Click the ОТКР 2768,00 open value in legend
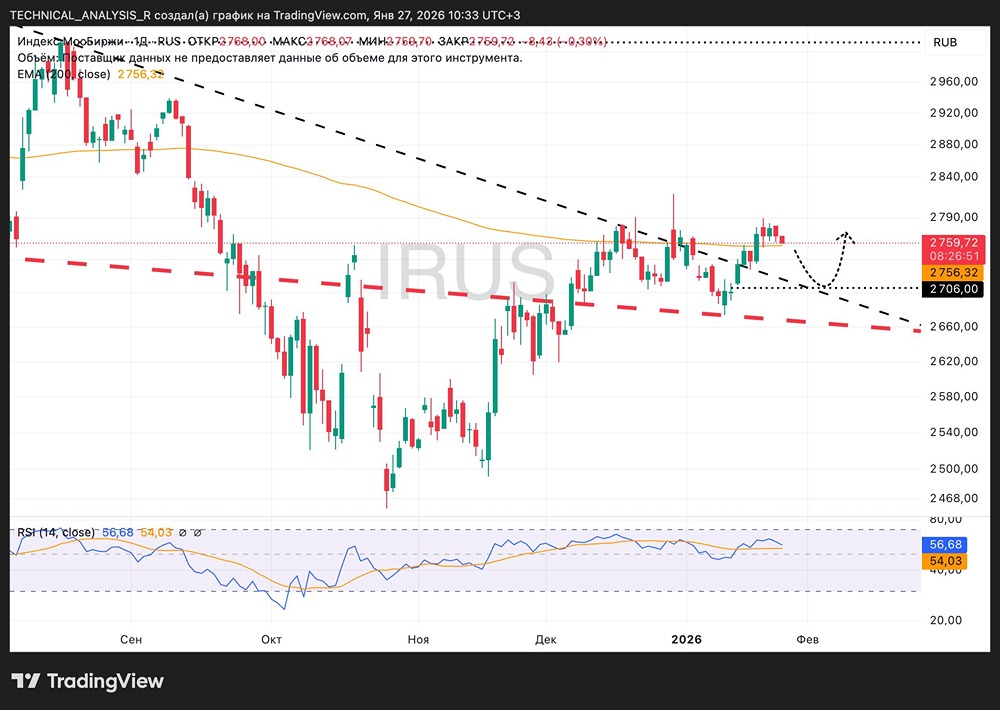This screenshot has width=1000, height=710. tap(227, 41)
